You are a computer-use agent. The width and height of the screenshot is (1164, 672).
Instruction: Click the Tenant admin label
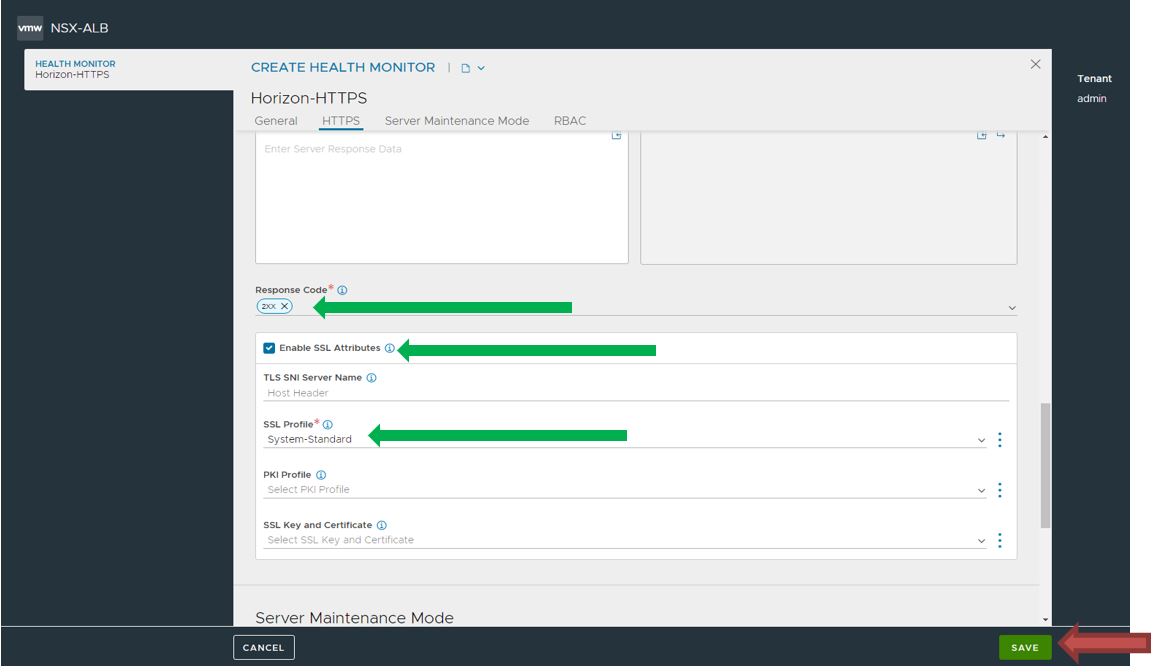click(1093, 88)
